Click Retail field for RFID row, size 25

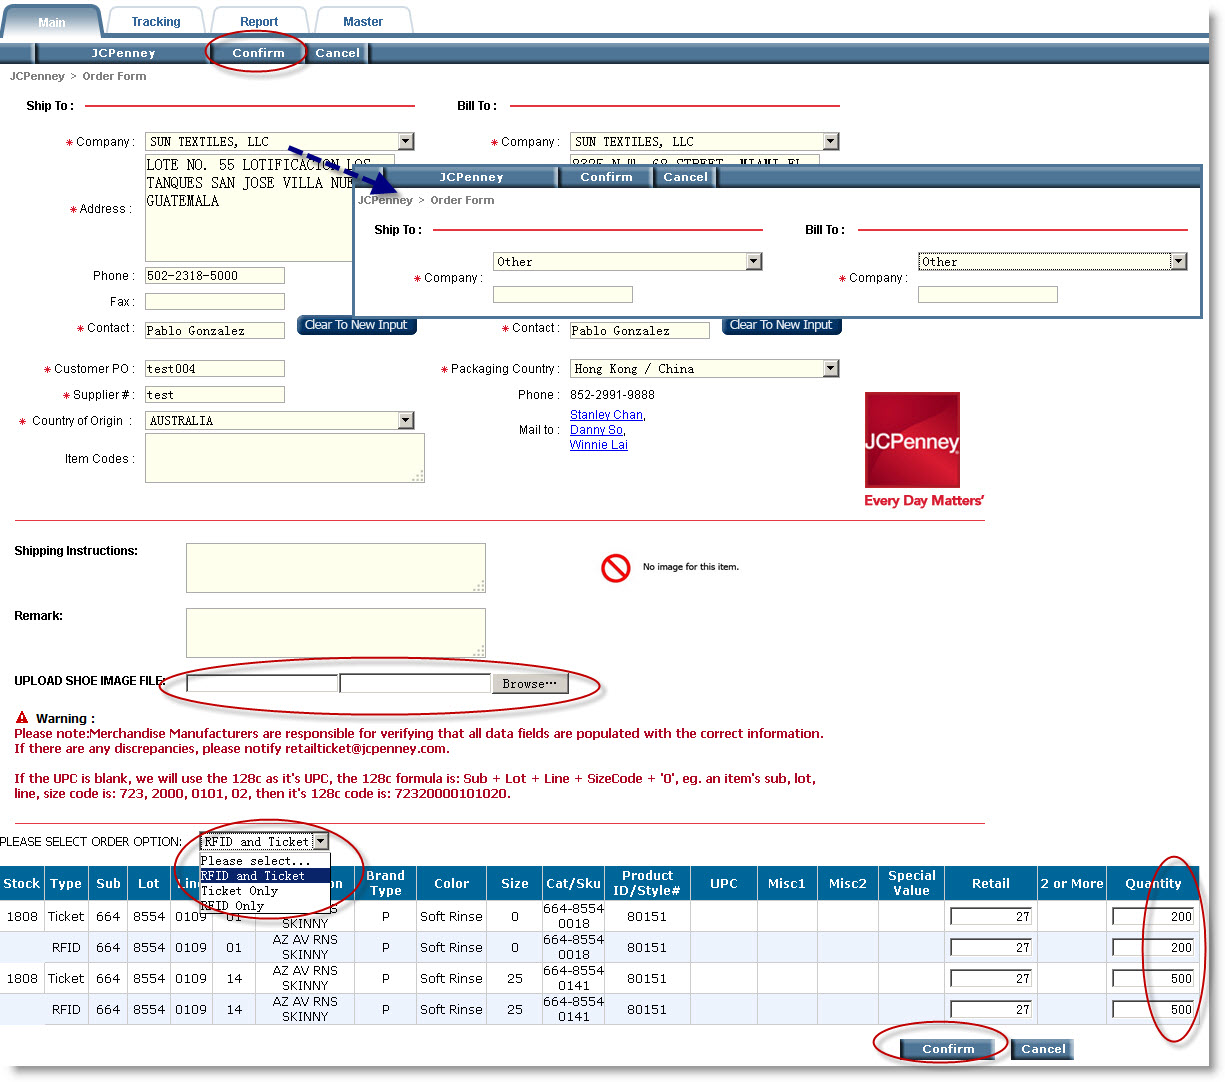[991, 1010]
